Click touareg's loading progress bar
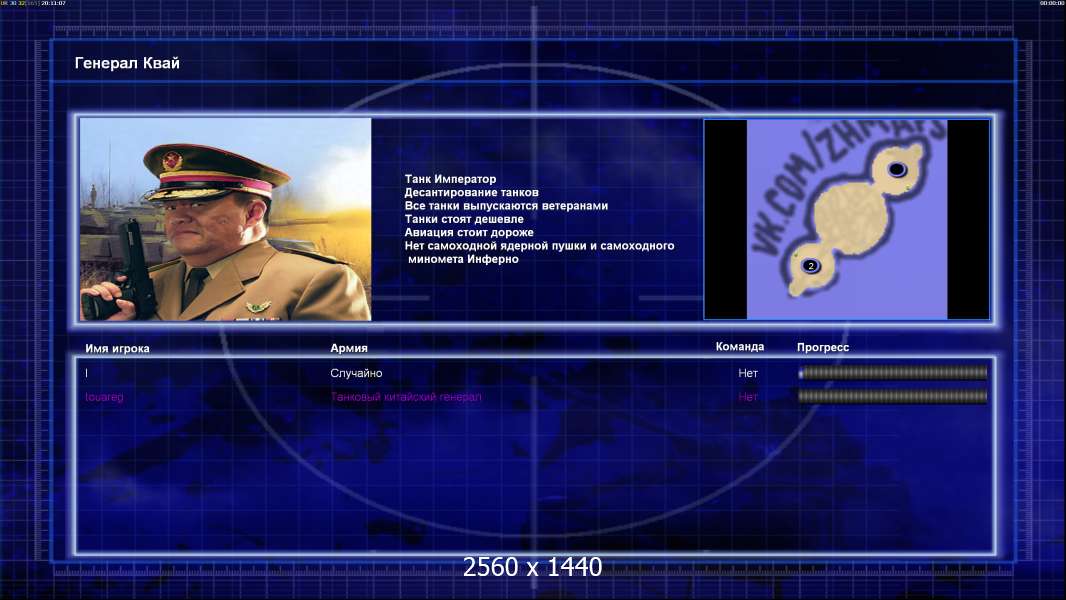The width and height of the screenshot is (1066, 600). tap(893, 396)
